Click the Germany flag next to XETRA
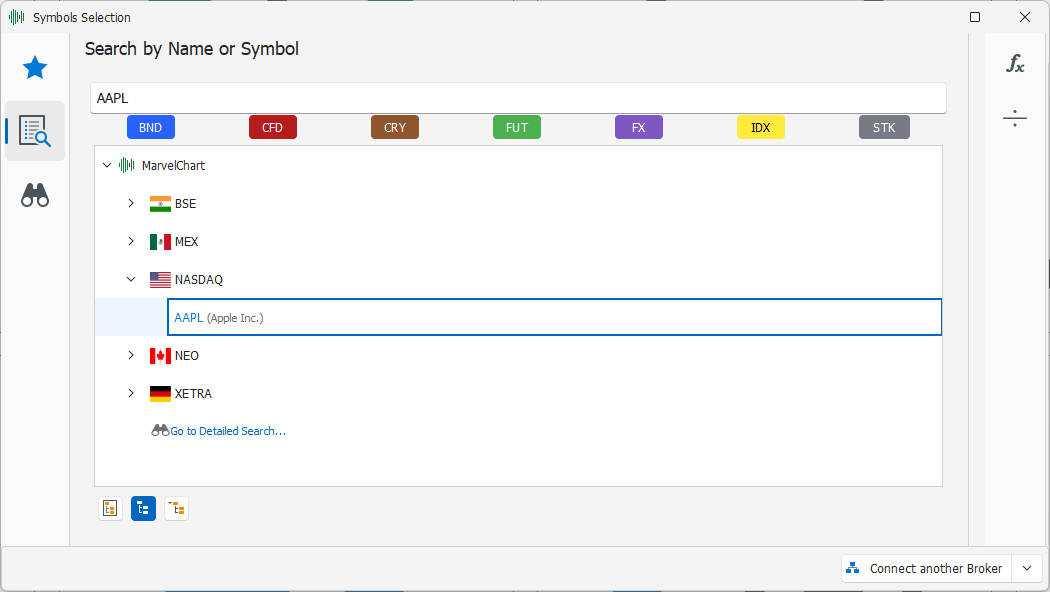Viewport: 1050px width, 592px height. 160,394
